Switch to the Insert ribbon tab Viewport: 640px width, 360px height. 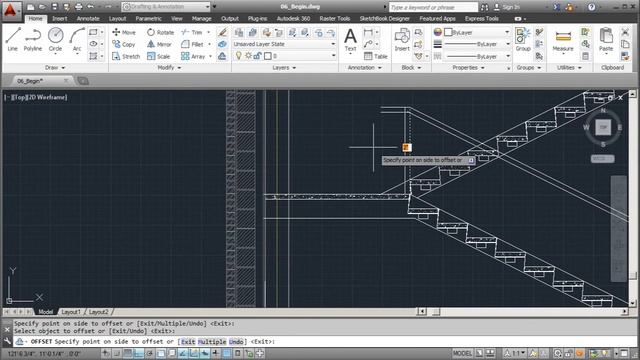click(60, 18)
